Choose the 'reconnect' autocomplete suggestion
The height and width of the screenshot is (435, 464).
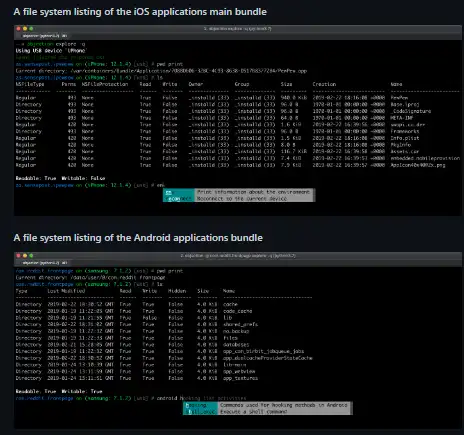[x=178, y=199]
